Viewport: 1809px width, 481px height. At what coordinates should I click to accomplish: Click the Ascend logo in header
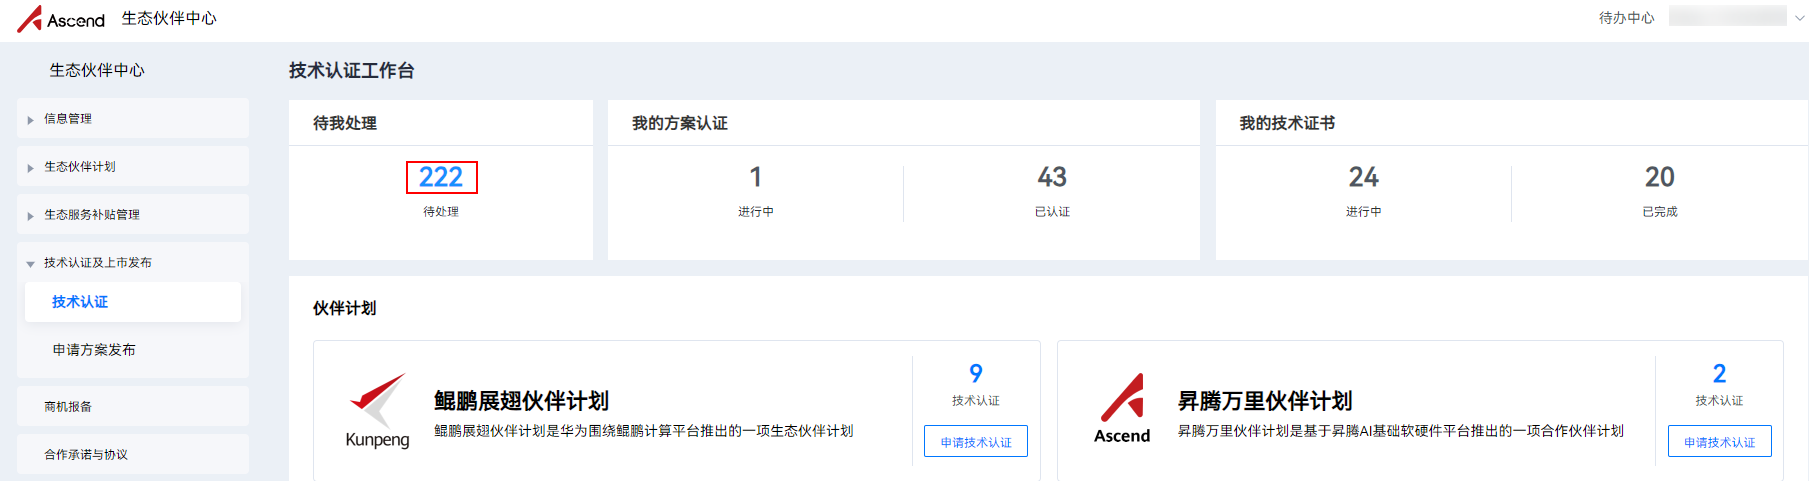point(61,19)
